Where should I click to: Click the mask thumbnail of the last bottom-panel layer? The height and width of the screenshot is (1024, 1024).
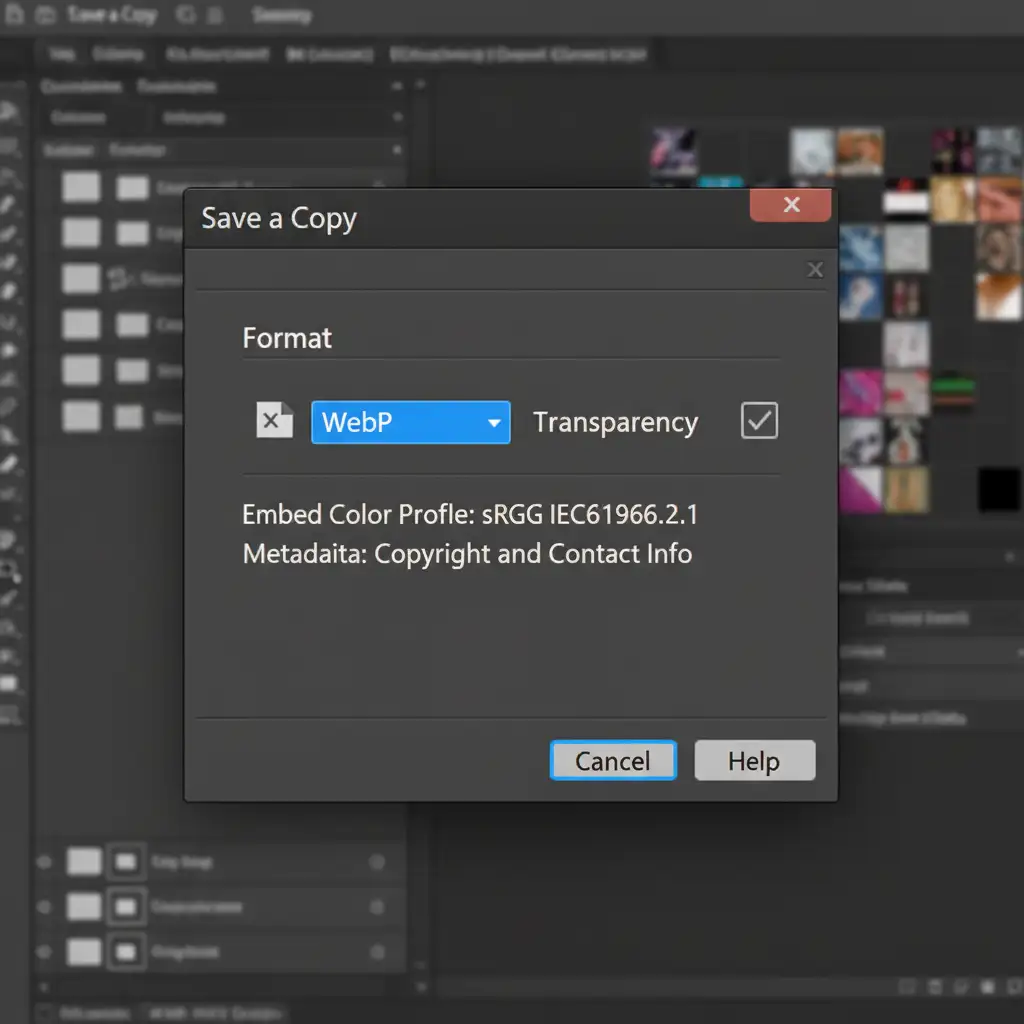[125, 951]
